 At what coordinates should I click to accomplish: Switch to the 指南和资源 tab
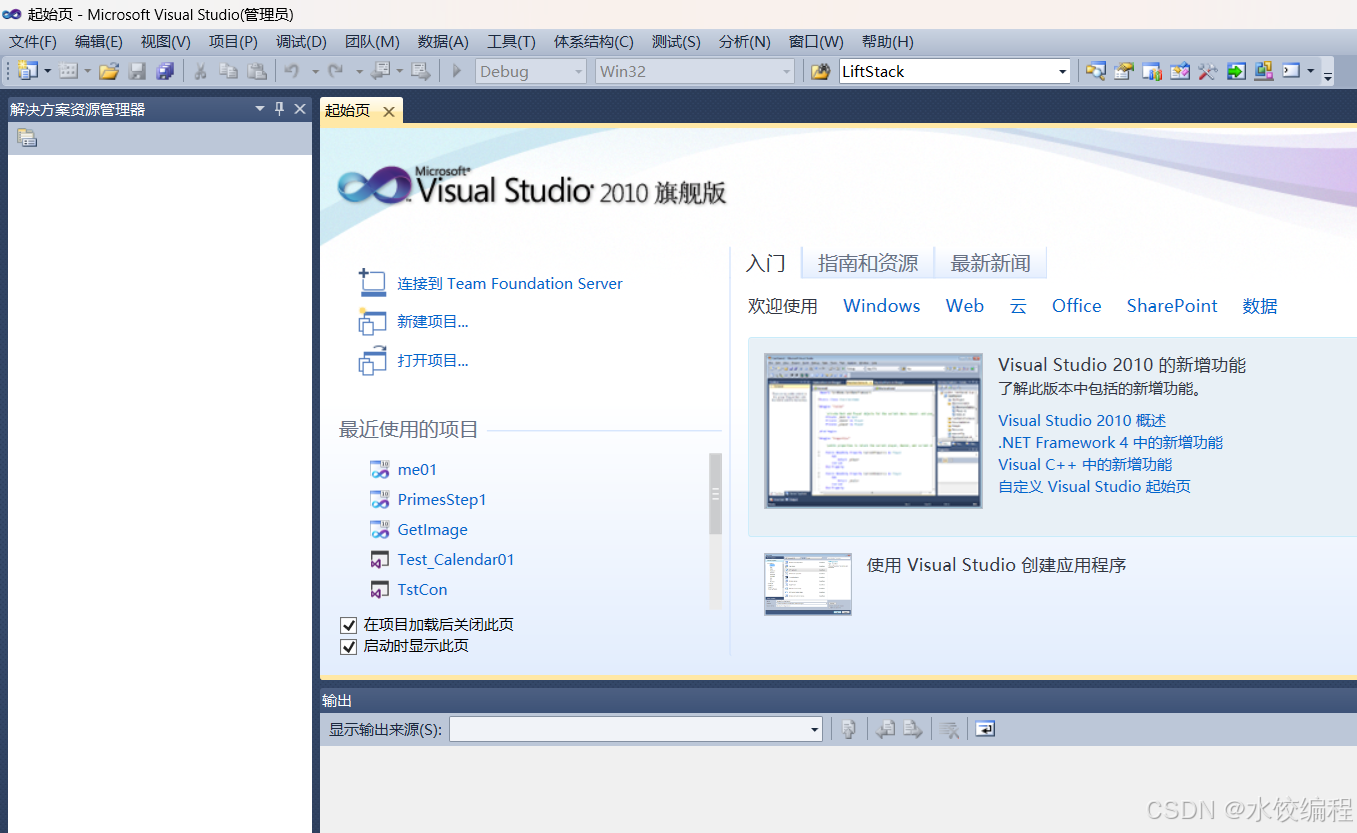[x=868, y=263]
